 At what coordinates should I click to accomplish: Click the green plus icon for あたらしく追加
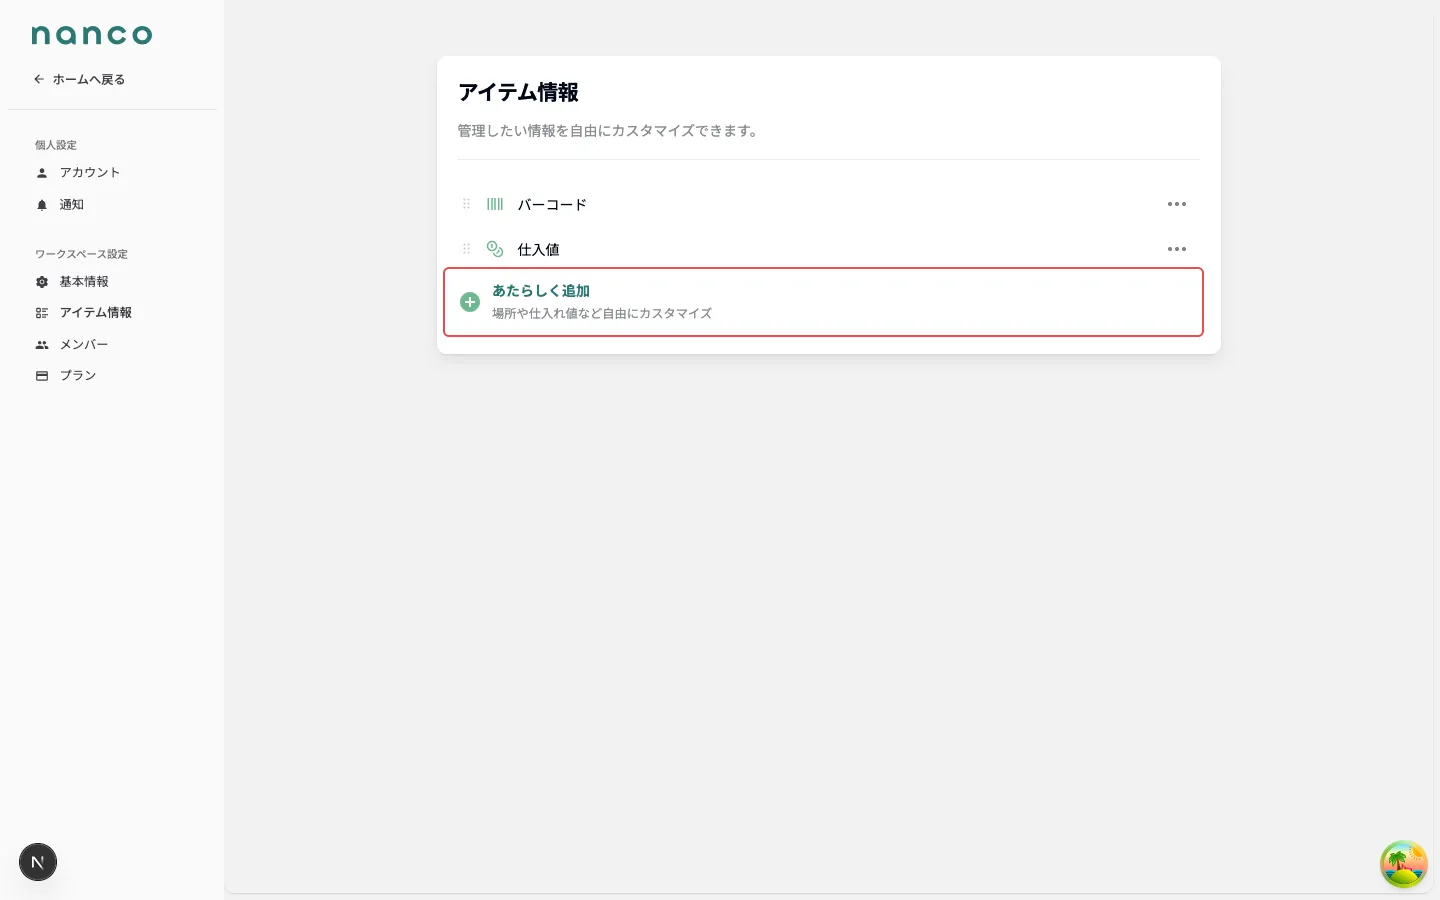(470, 302)
